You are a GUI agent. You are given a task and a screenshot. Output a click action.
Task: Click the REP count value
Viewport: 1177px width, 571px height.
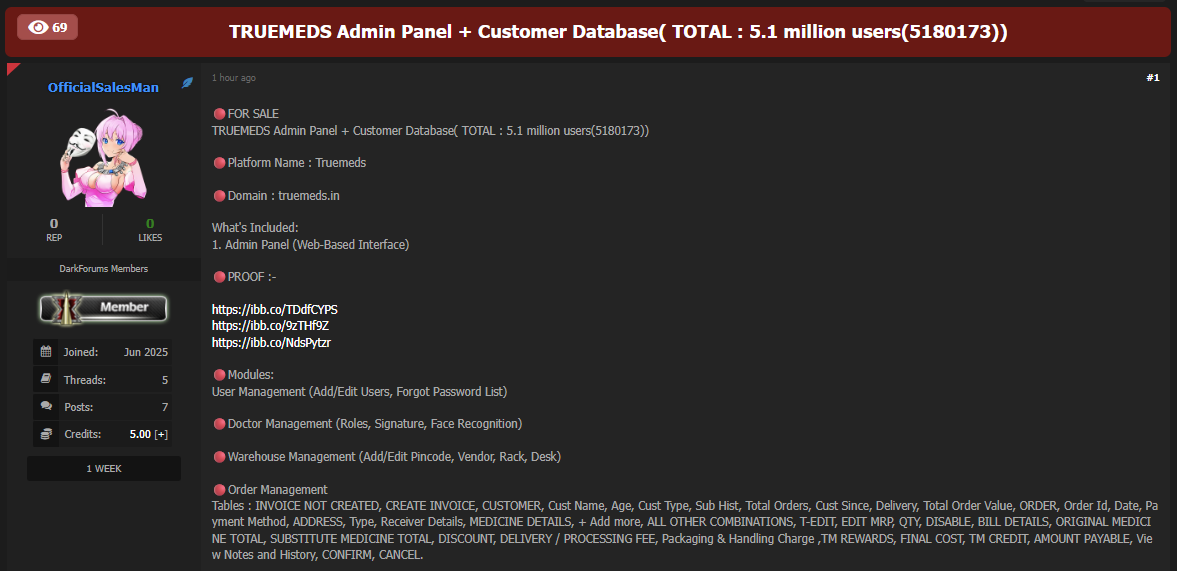(54, 223)
